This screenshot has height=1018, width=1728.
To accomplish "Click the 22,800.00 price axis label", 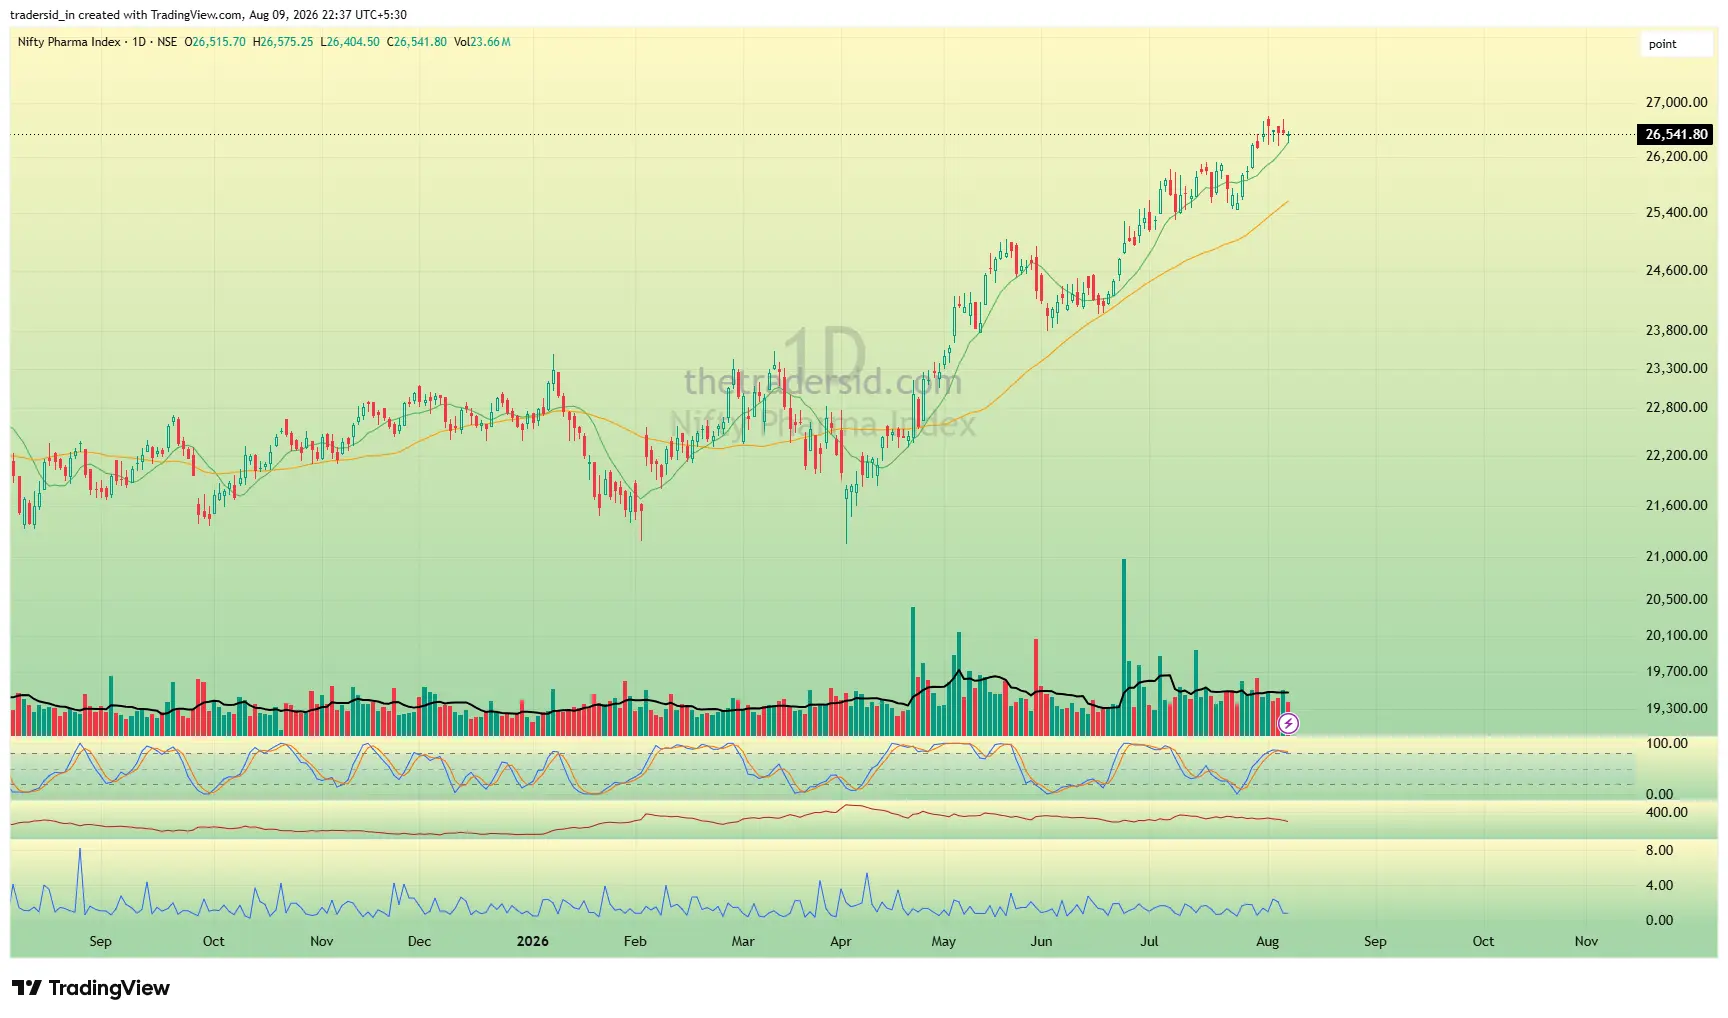I will 1676,407.
